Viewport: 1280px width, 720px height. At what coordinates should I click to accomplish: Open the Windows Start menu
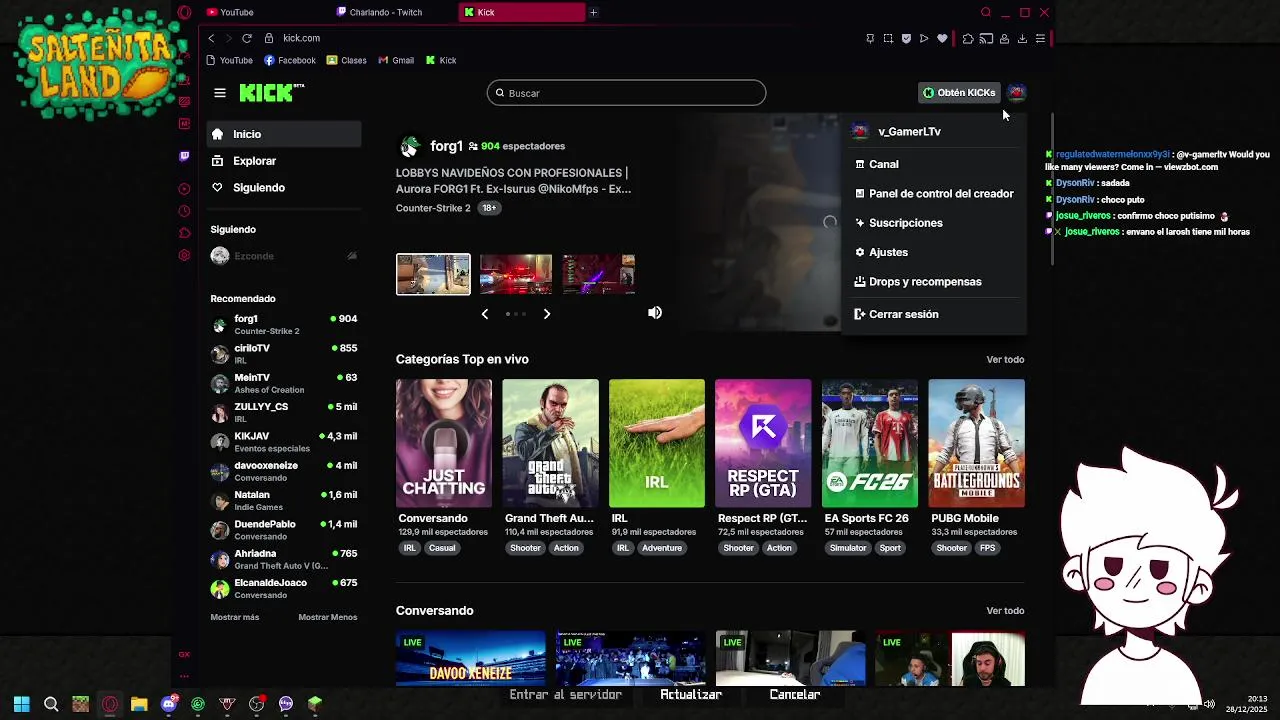click(22, 704)
